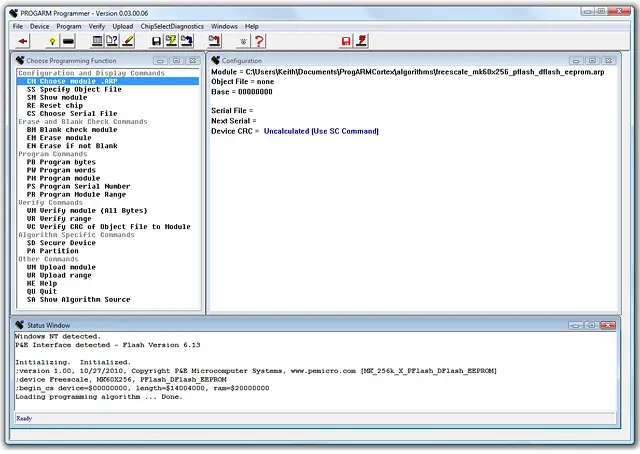Click the 'Ready' status bar text

(24, 418)
